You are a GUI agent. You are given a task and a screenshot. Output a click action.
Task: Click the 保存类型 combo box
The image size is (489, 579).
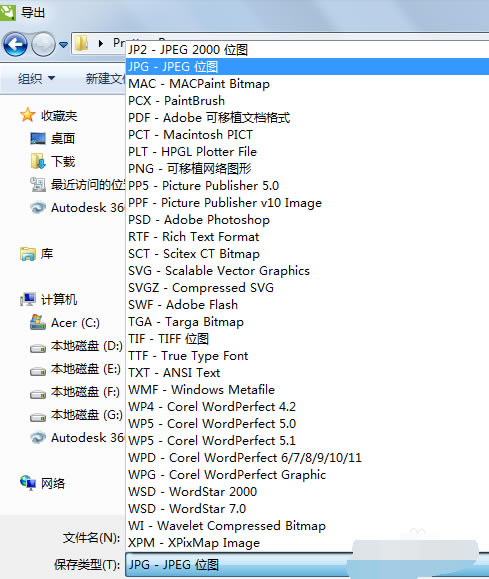307,565
